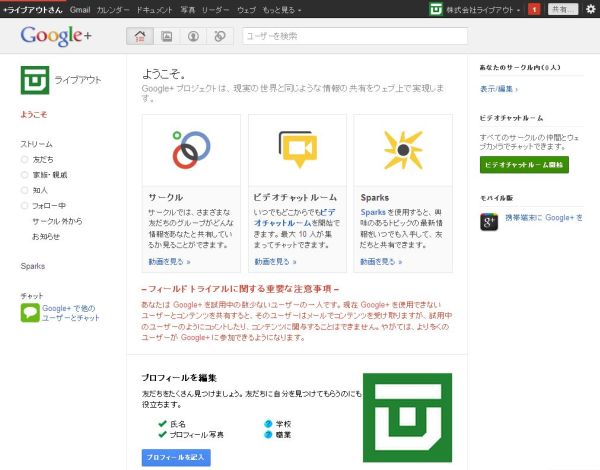The image size is (600, 470).
Task: Click the green account logo in top bar
Action: coord(436,9)
